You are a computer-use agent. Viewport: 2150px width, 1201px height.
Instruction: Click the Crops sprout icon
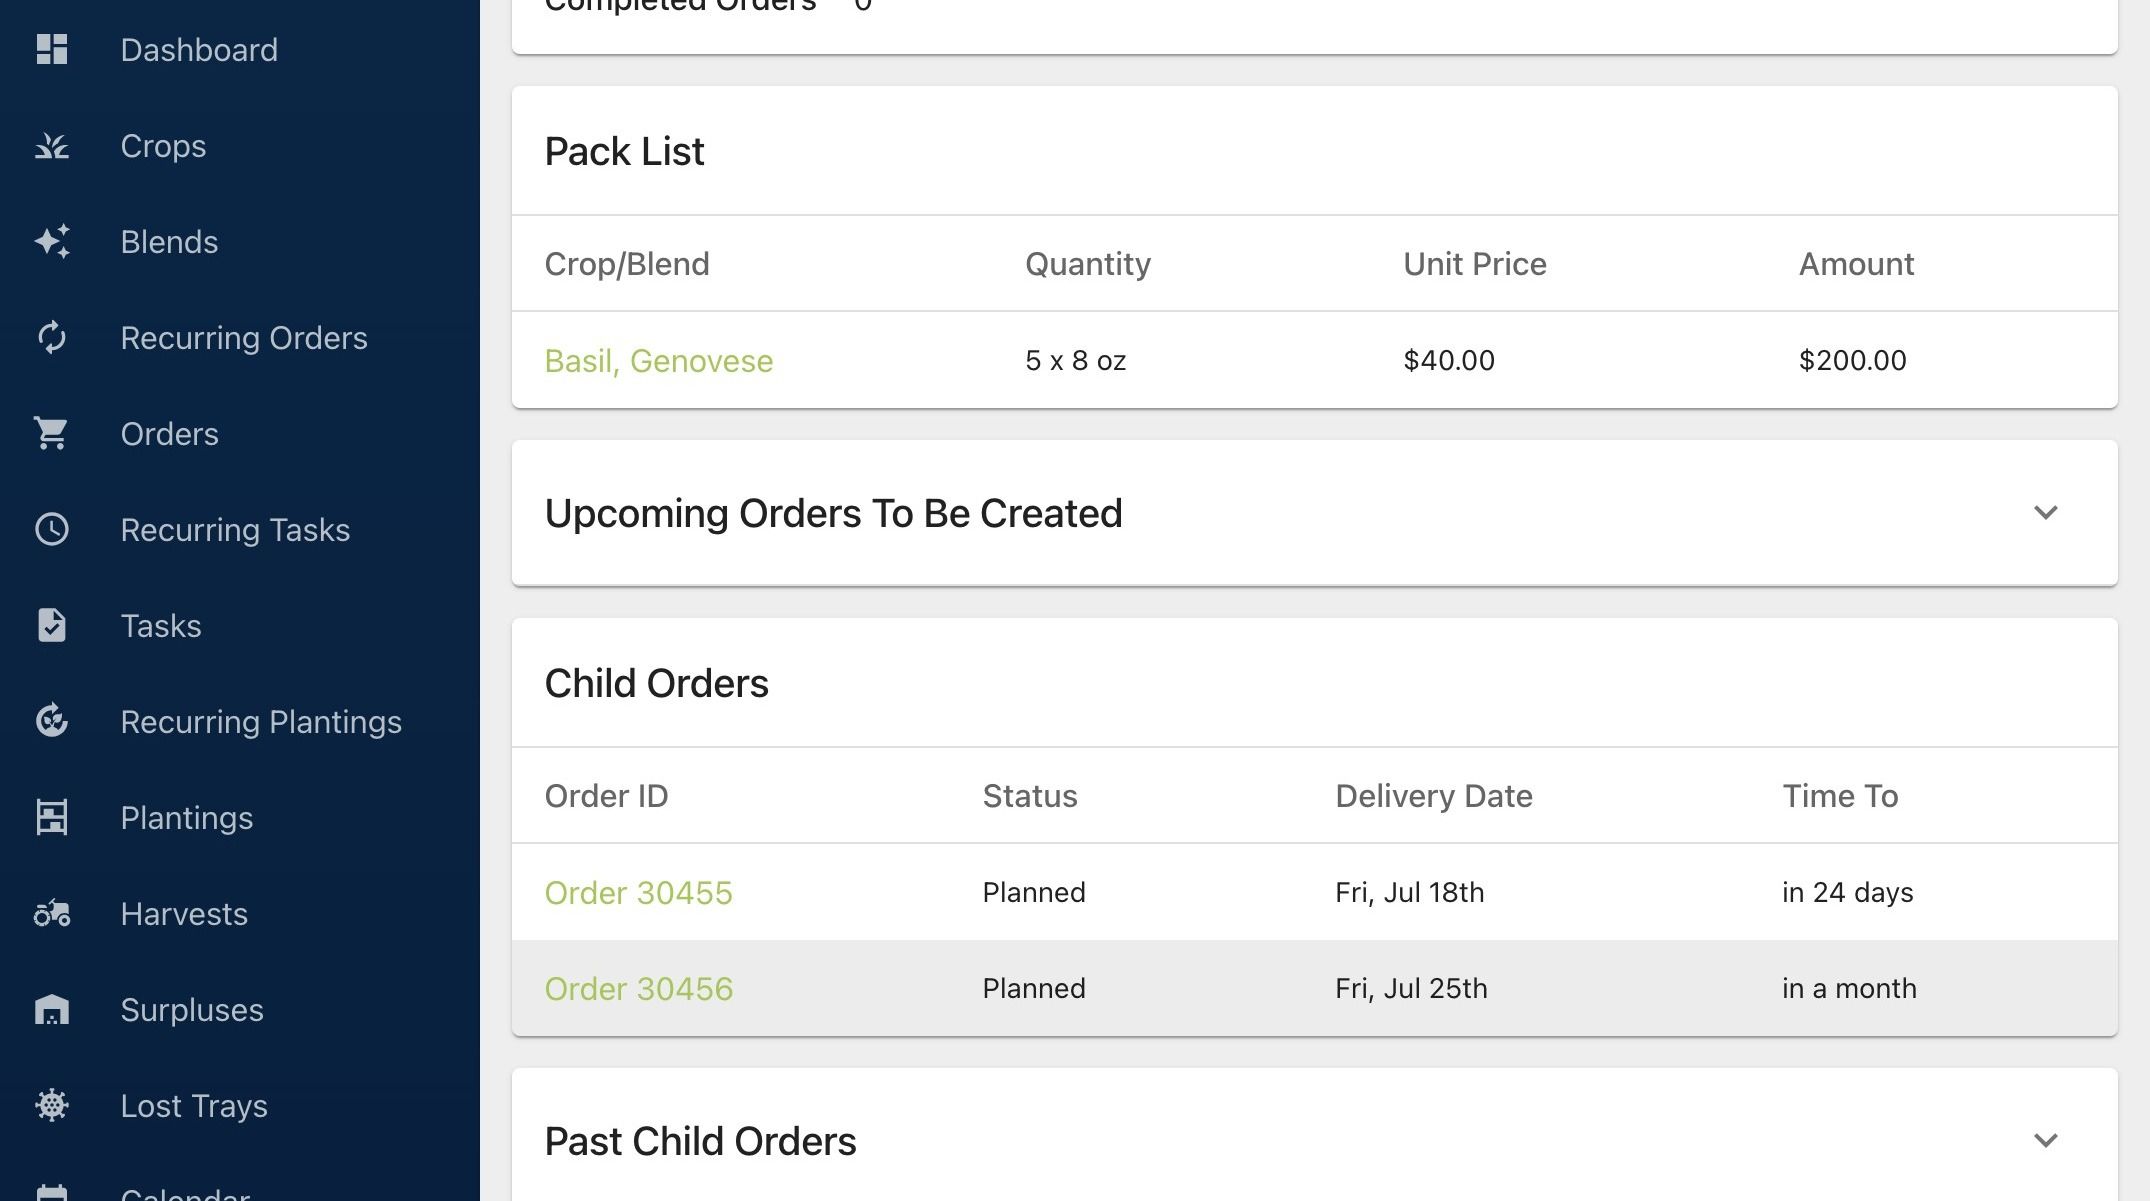(x=52, y=146)
